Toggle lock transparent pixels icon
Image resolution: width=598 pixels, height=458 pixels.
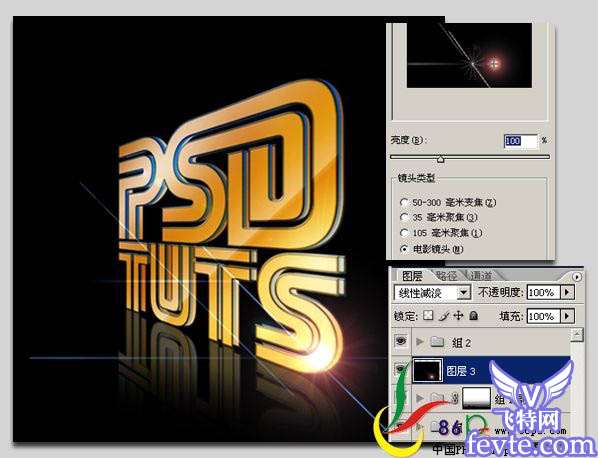click(429, 315)
